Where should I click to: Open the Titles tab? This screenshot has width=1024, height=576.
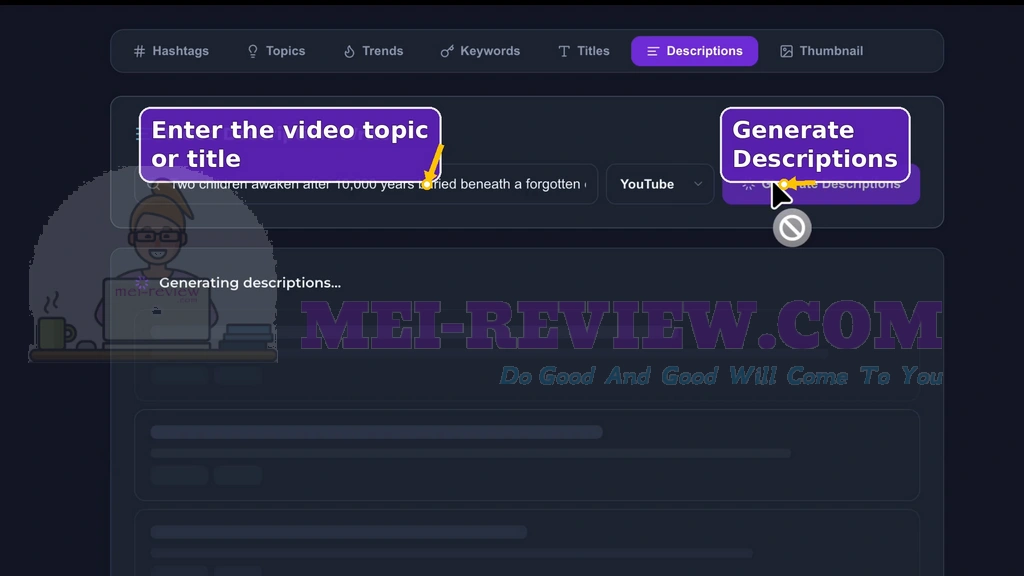click(584, 51)
